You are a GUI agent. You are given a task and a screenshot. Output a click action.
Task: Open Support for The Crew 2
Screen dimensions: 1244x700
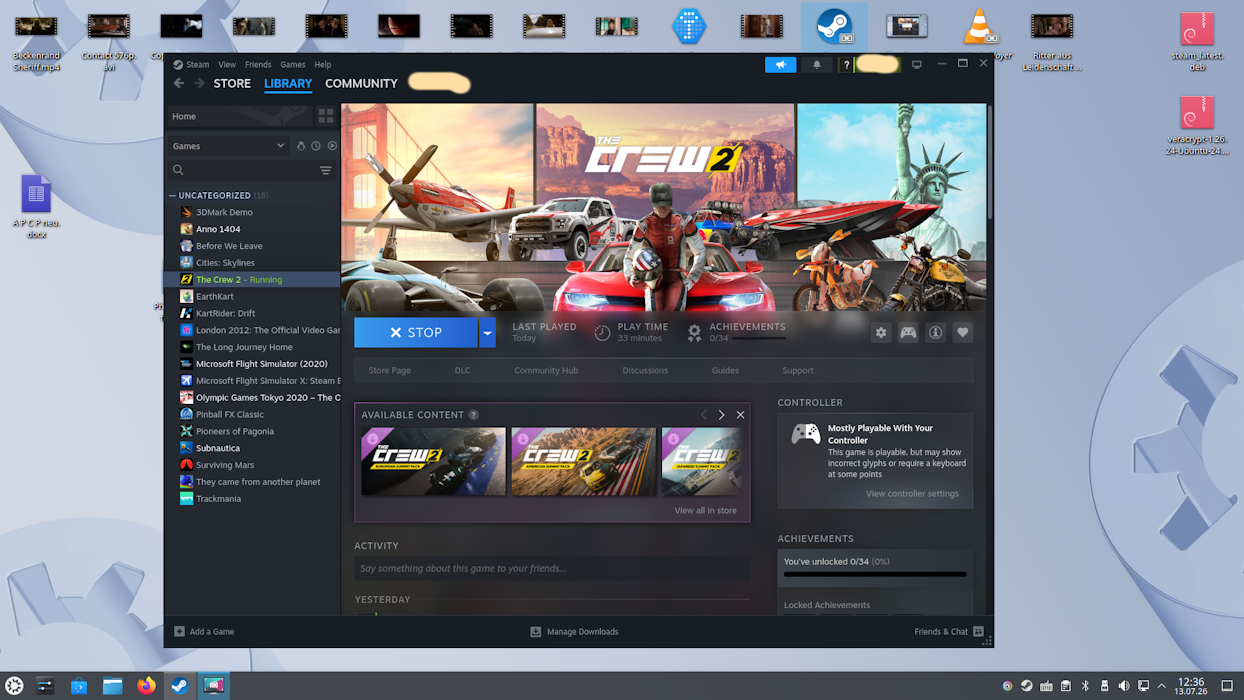pyautogui.click(x=798, y=370)
